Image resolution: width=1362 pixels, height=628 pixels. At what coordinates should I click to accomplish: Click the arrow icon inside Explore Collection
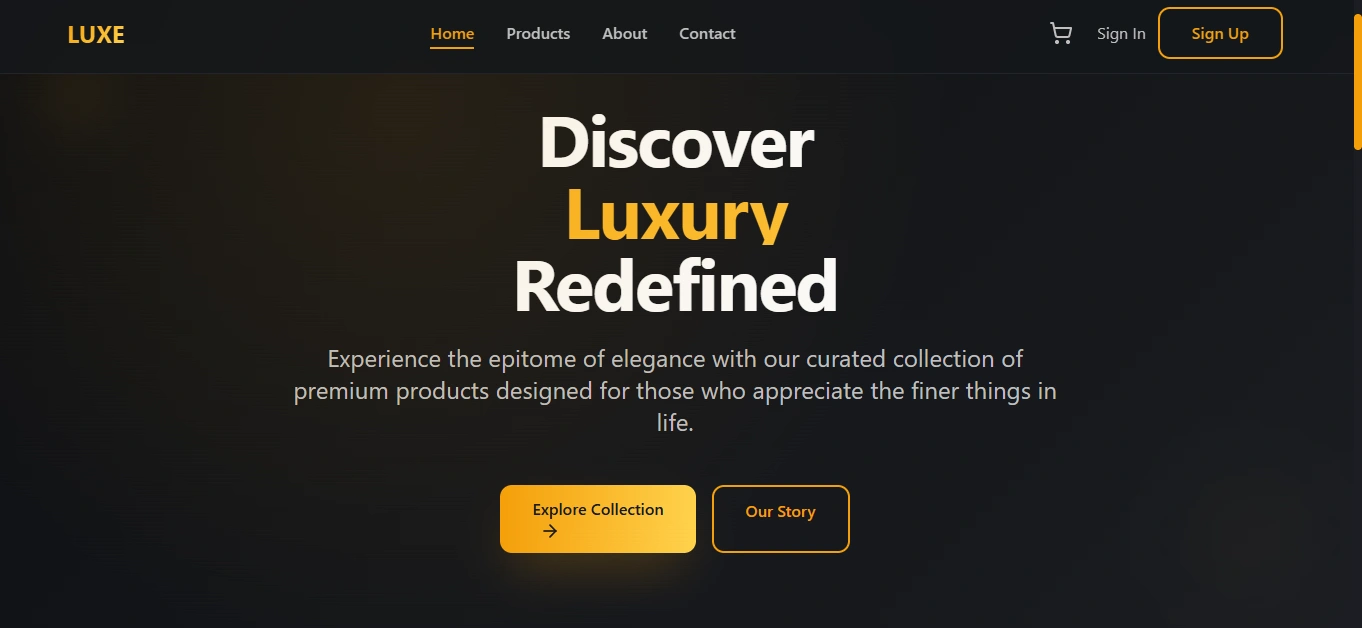550,531
